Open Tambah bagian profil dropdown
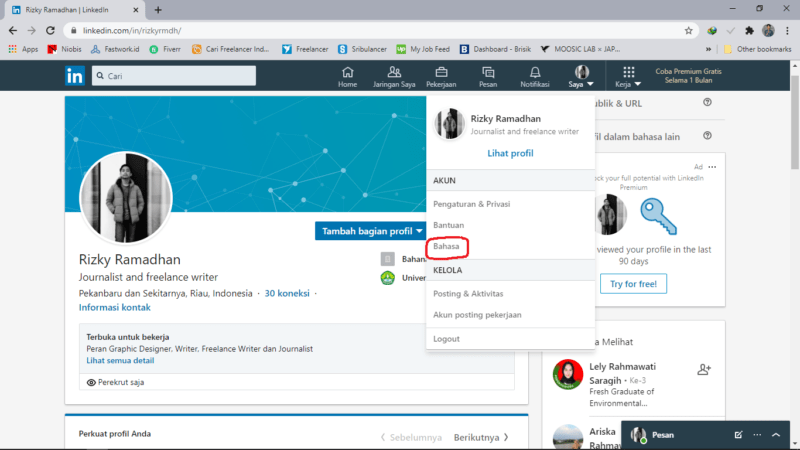Screen dimensions: 800x450 [x=370, y=231]
